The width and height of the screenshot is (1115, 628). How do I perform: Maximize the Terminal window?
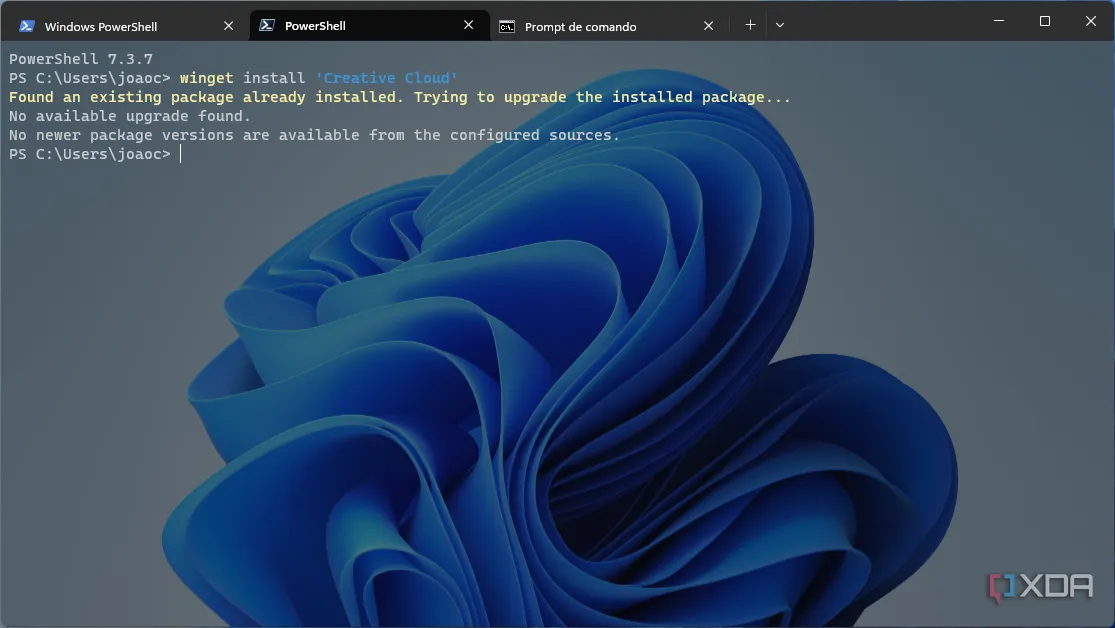click(x=1044, y=21)
